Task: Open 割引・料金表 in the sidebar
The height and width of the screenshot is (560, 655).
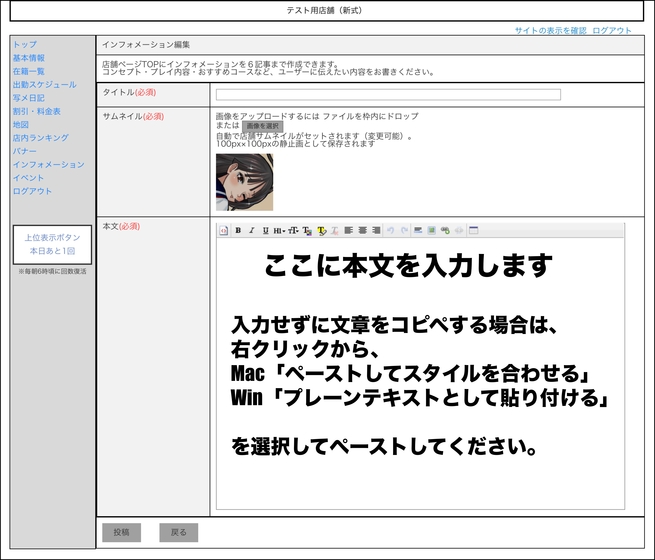Action: click(36, 111)
